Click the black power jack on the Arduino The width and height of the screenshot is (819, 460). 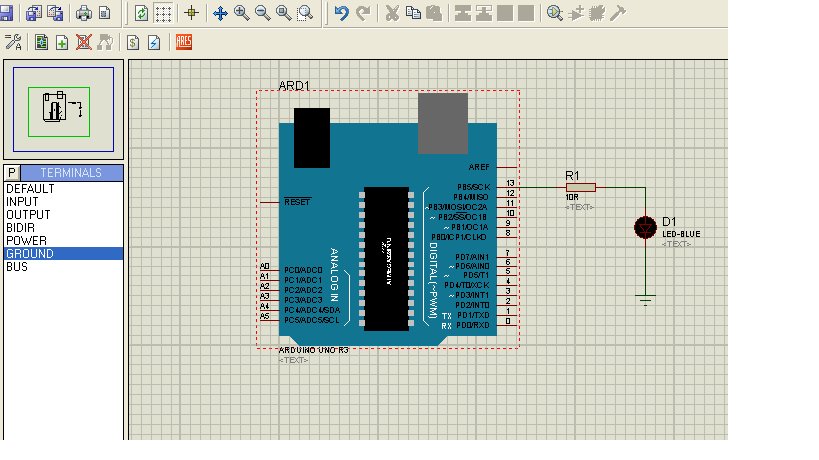(312, 138)
